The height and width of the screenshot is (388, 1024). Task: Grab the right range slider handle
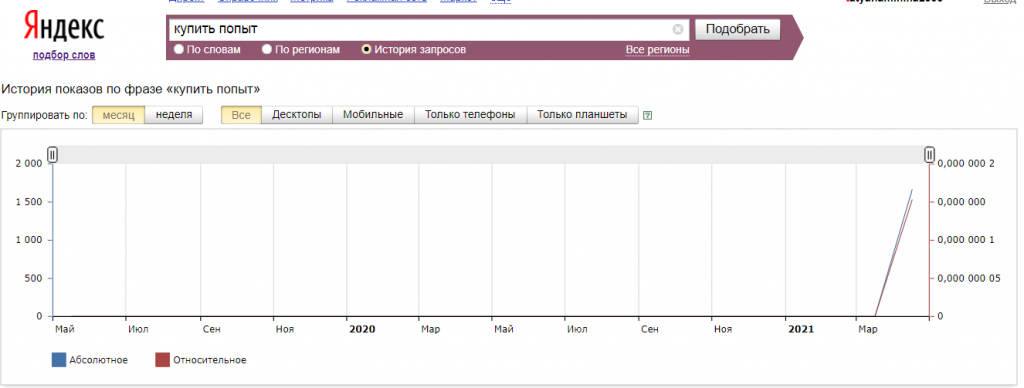click(929, 155)
